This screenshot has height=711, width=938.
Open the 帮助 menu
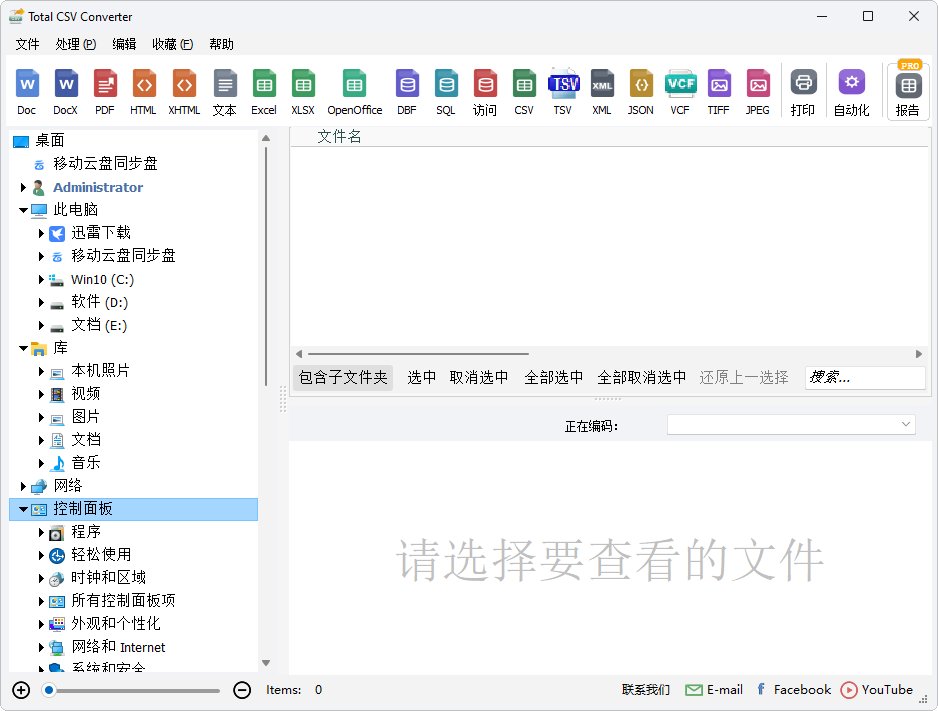tap(221, 44)
